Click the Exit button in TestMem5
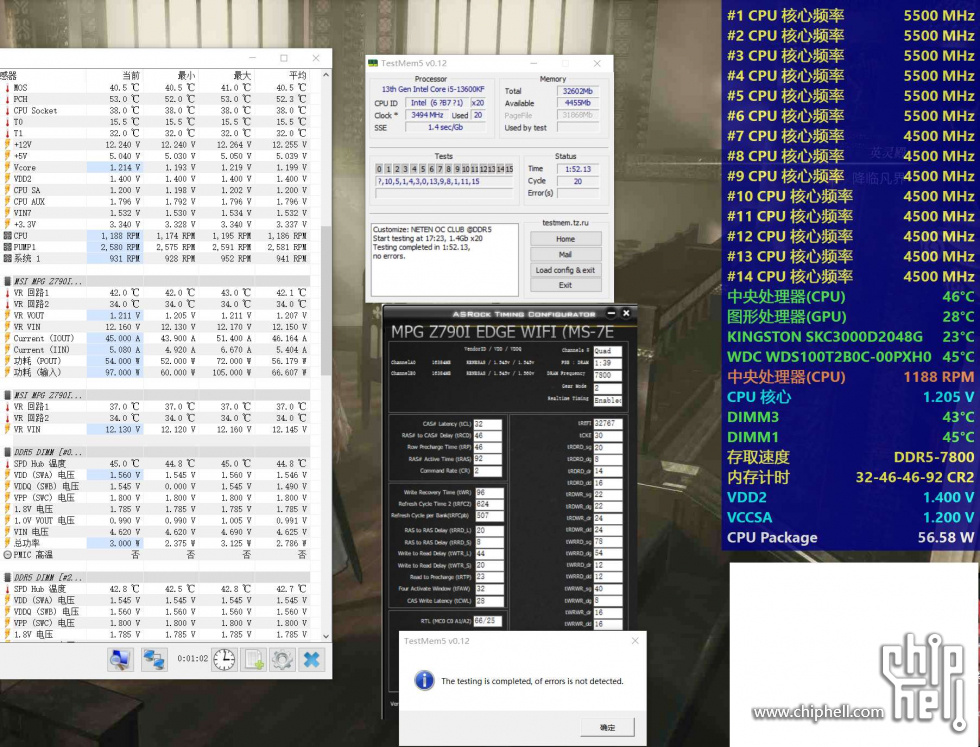 coord(565,285)
